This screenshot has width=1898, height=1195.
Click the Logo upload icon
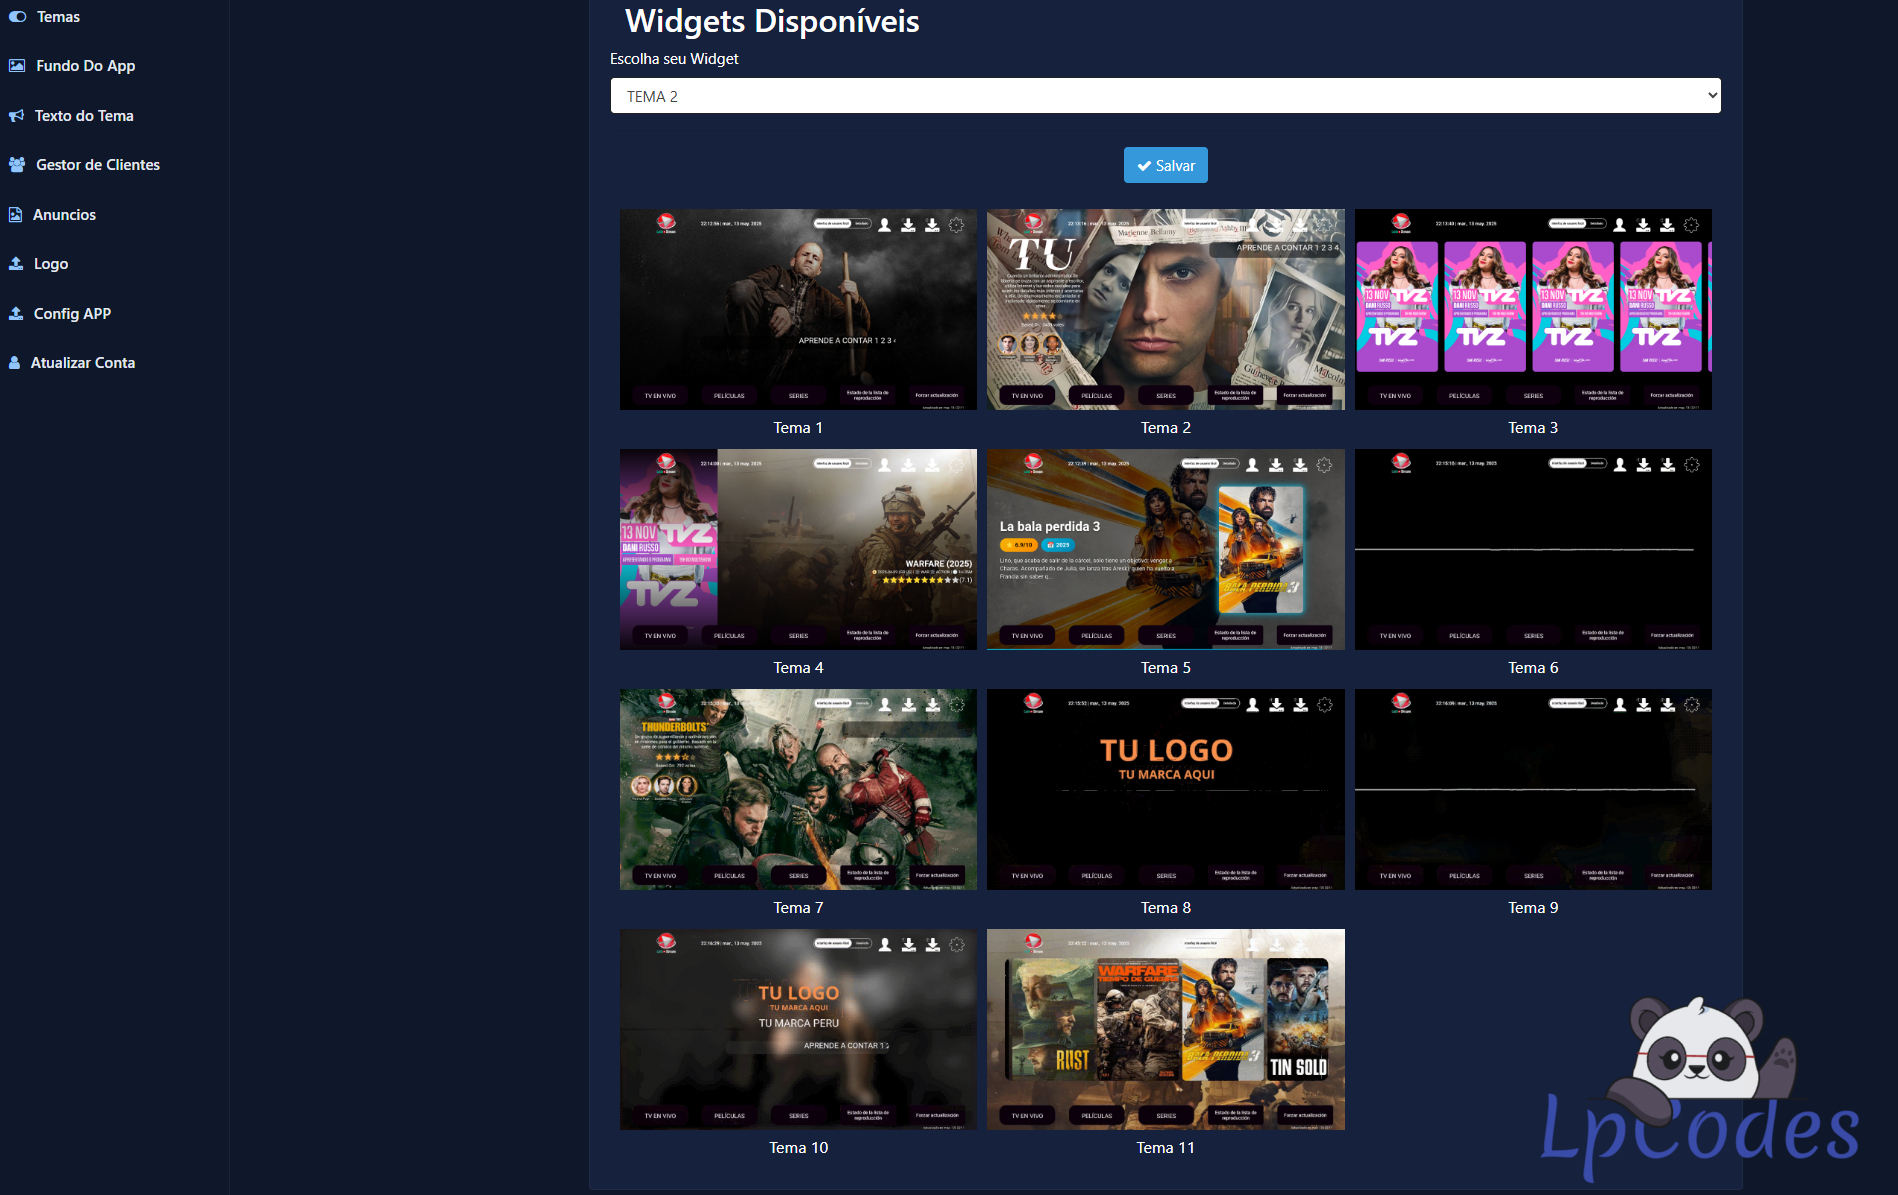tap(16, 264)
